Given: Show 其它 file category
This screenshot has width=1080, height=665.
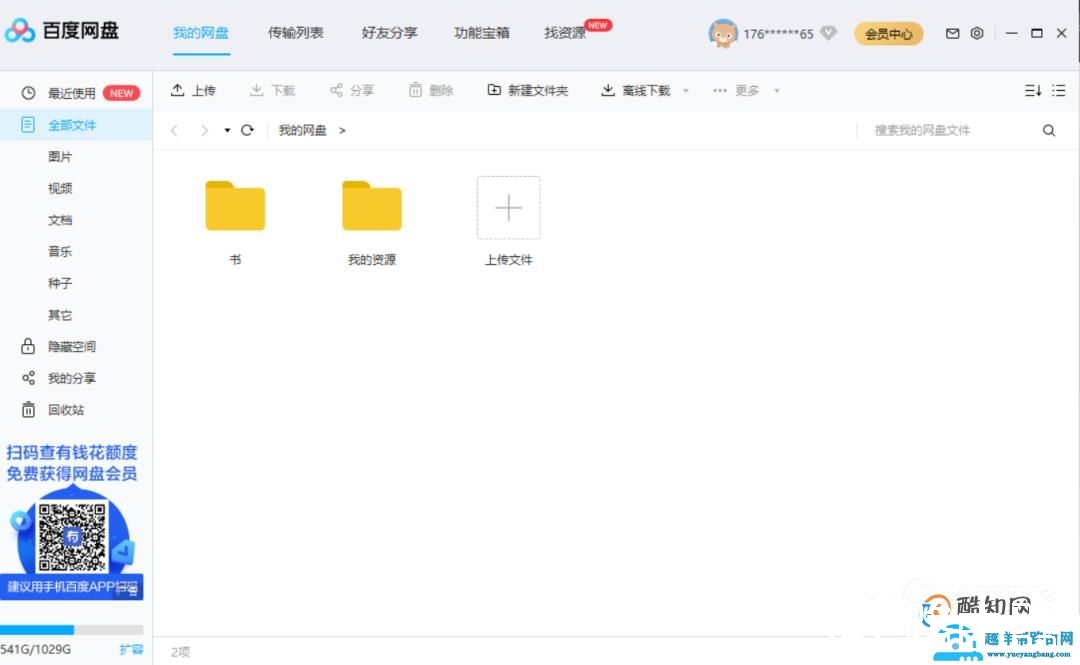Looking at the screenshot, I should pyautogui.click(x=60, y=315).
